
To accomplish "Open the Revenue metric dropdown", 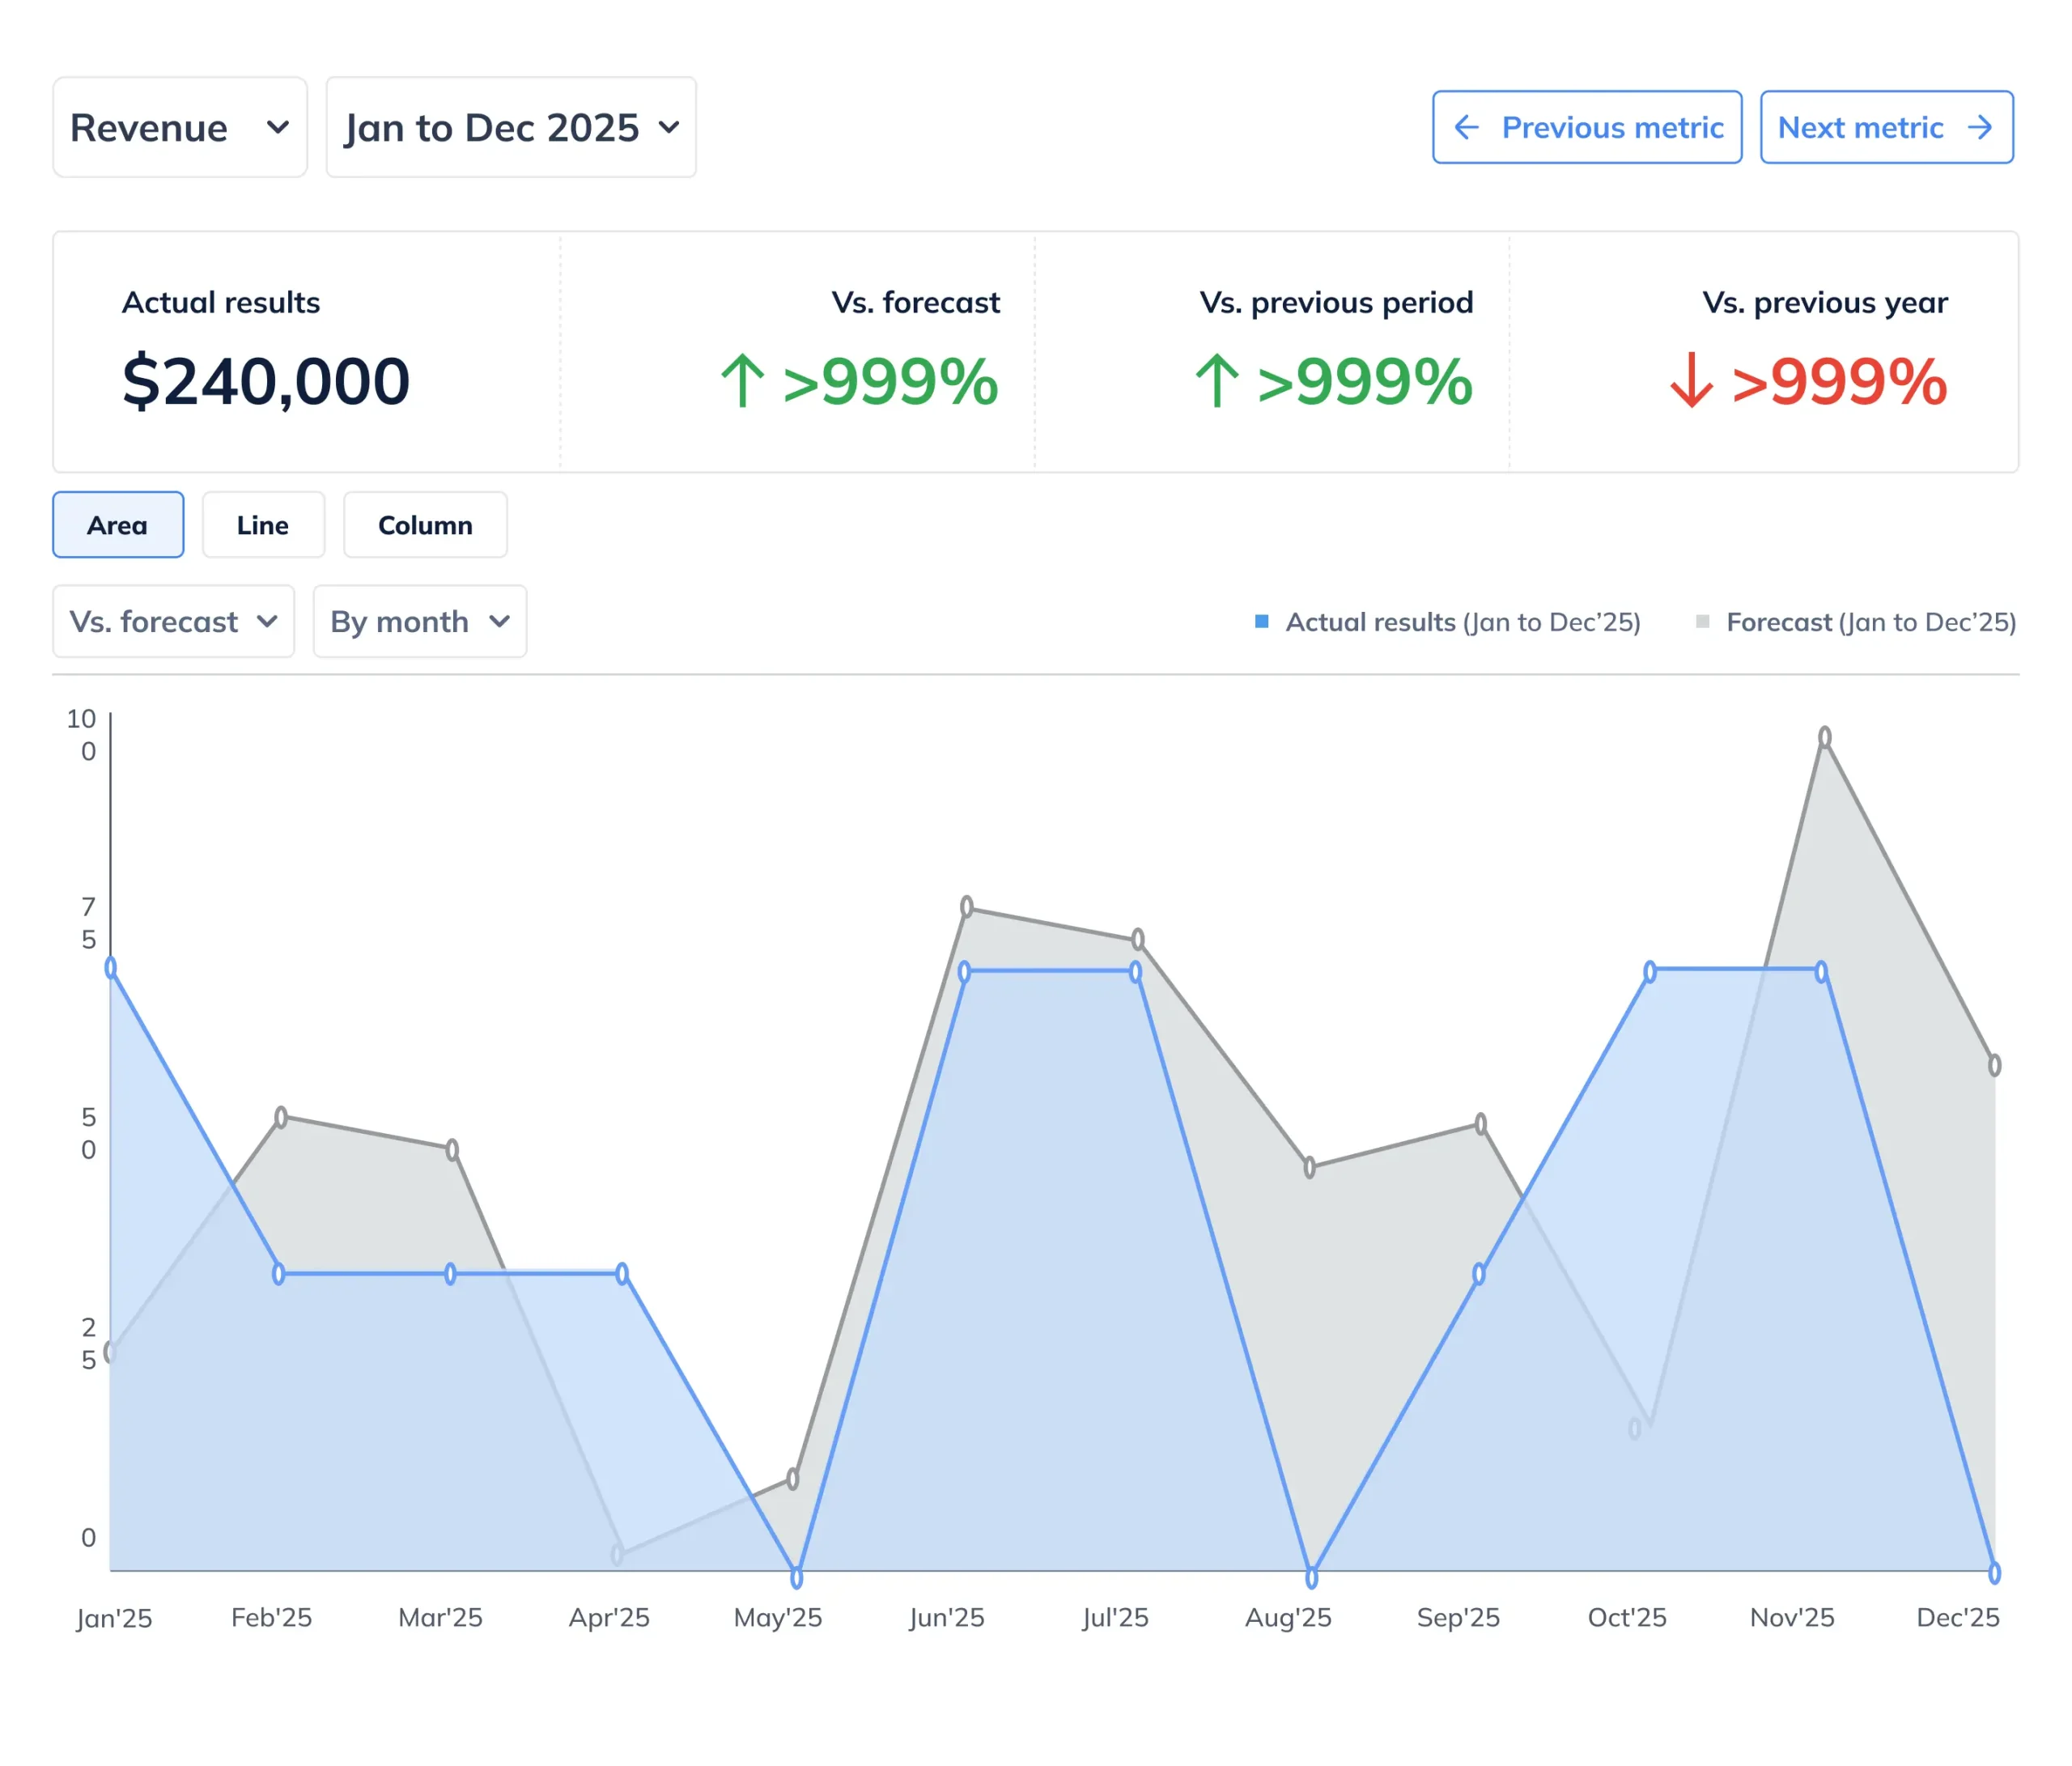I will 180,127.
